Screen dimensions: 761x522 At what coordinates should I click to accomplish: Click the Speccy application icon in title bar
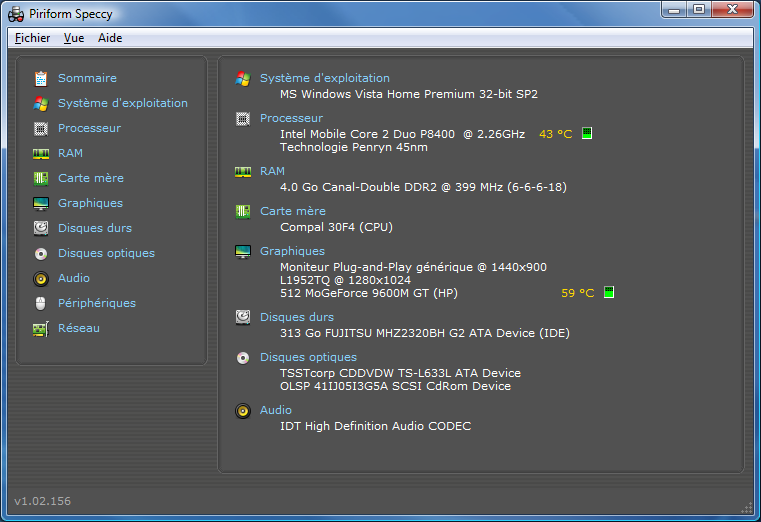coord(16,14)
